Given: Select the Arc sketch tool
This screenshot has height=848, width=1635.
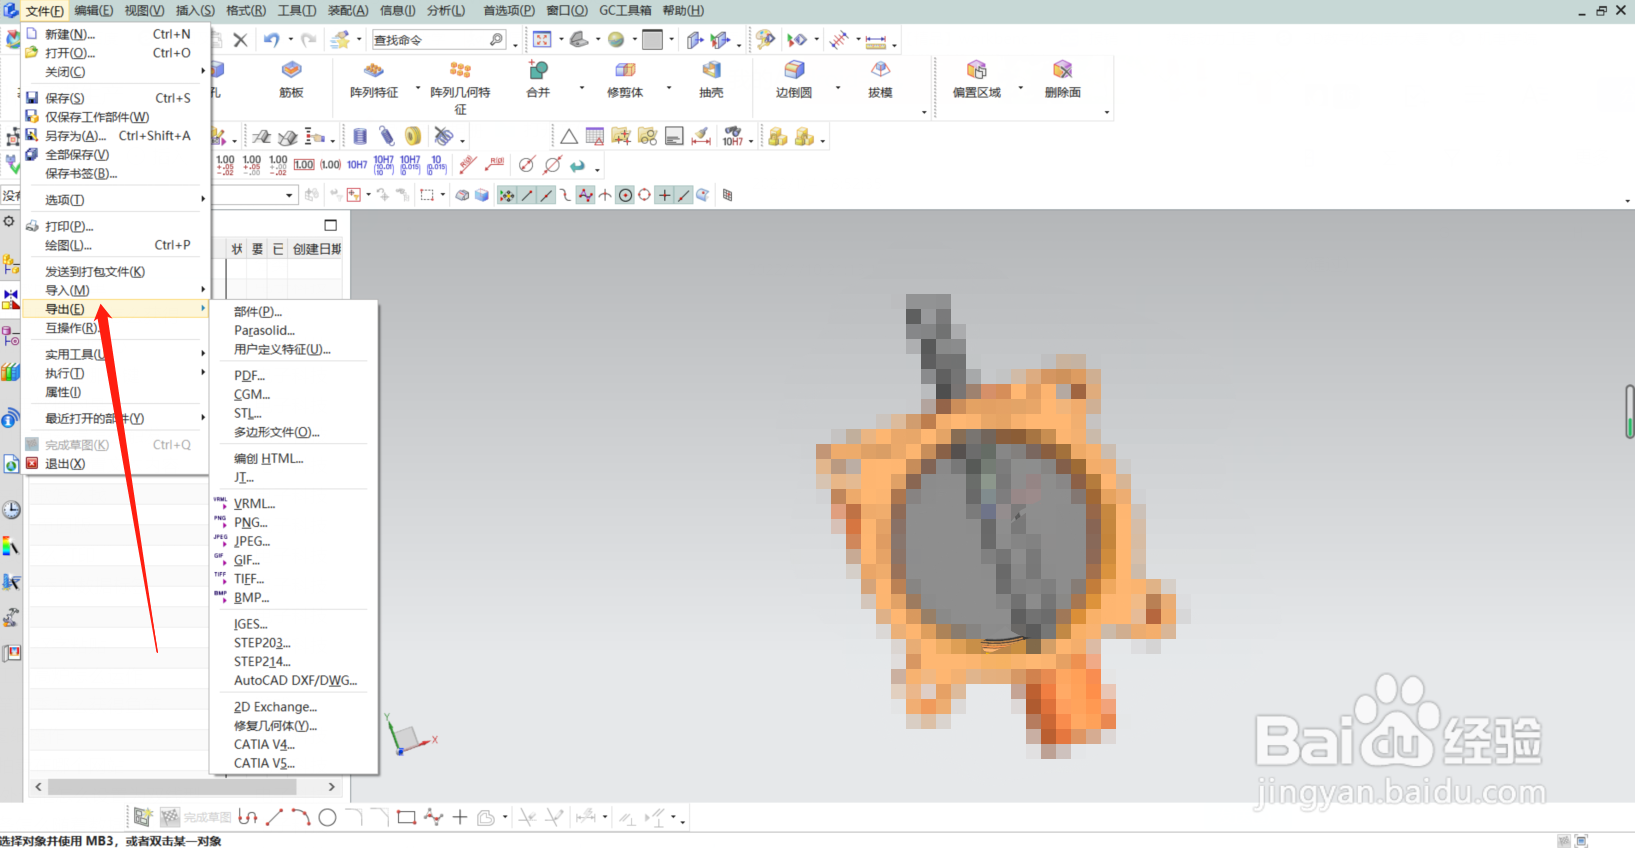Looking at the screenshot, I should click(x=300, y=817).
